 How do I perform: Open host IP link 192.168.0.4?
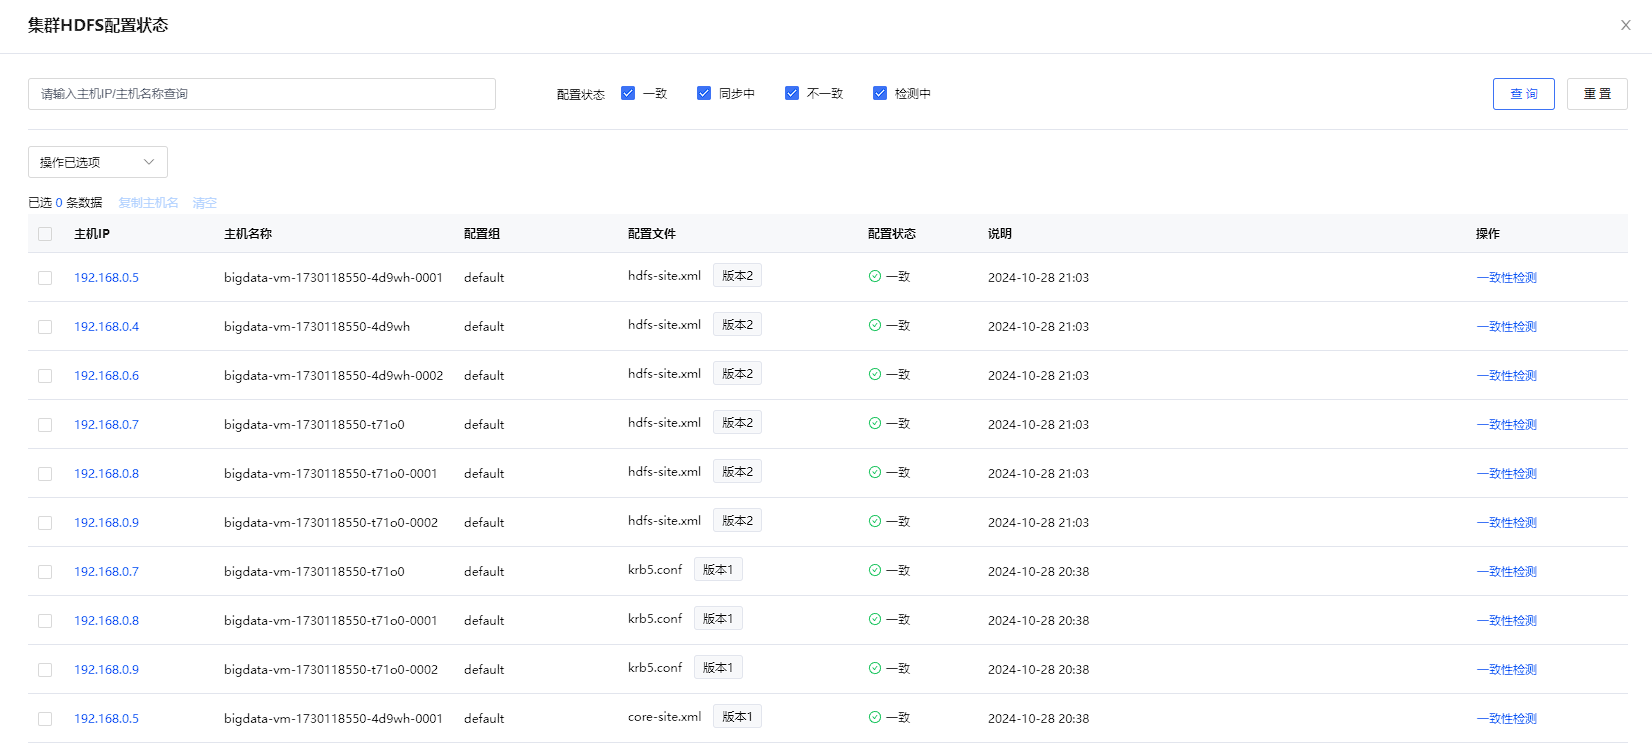pyautogui.click(x=106, y=327)
